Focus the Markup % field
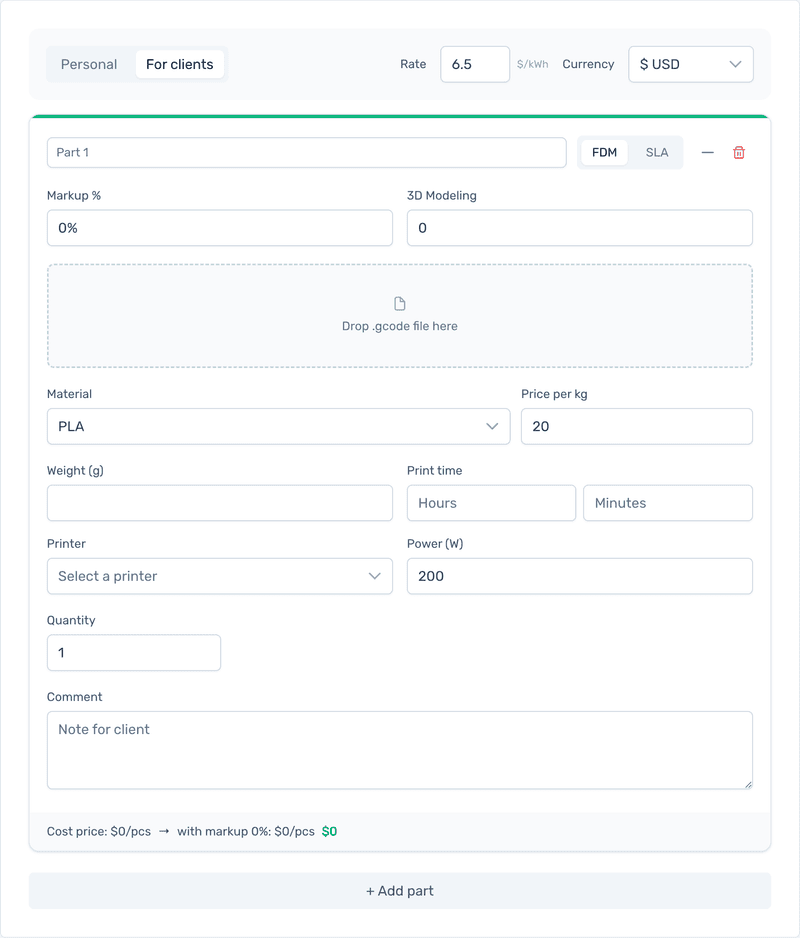Image resolution: width=800 pixels, height=938 pixels. 219,228
